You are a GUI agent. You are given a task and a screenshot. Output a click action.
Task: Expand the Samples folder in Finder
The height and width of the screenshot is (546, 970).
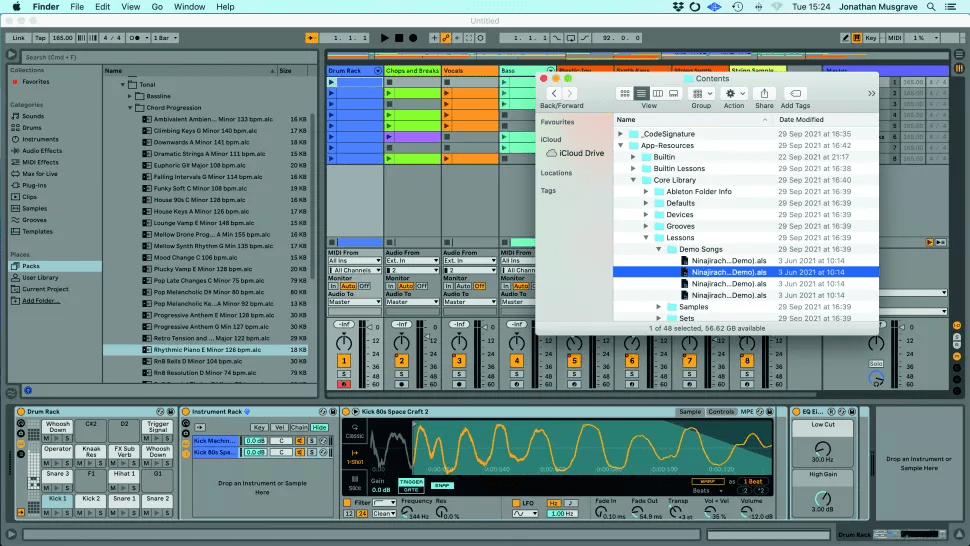(657, 307)
